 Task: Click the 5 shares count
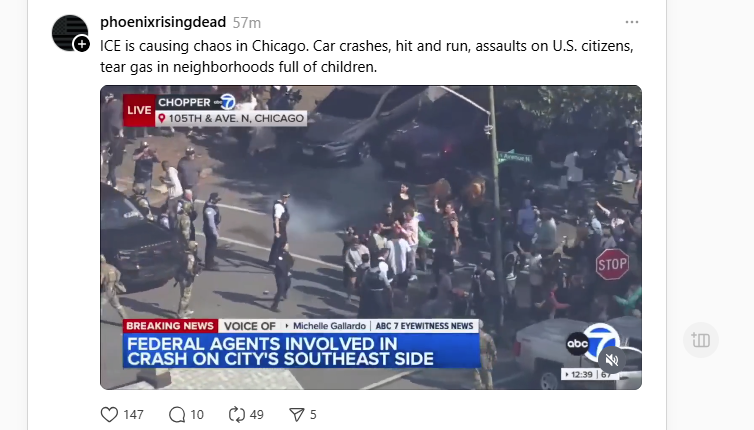click(x=313, y=415)
